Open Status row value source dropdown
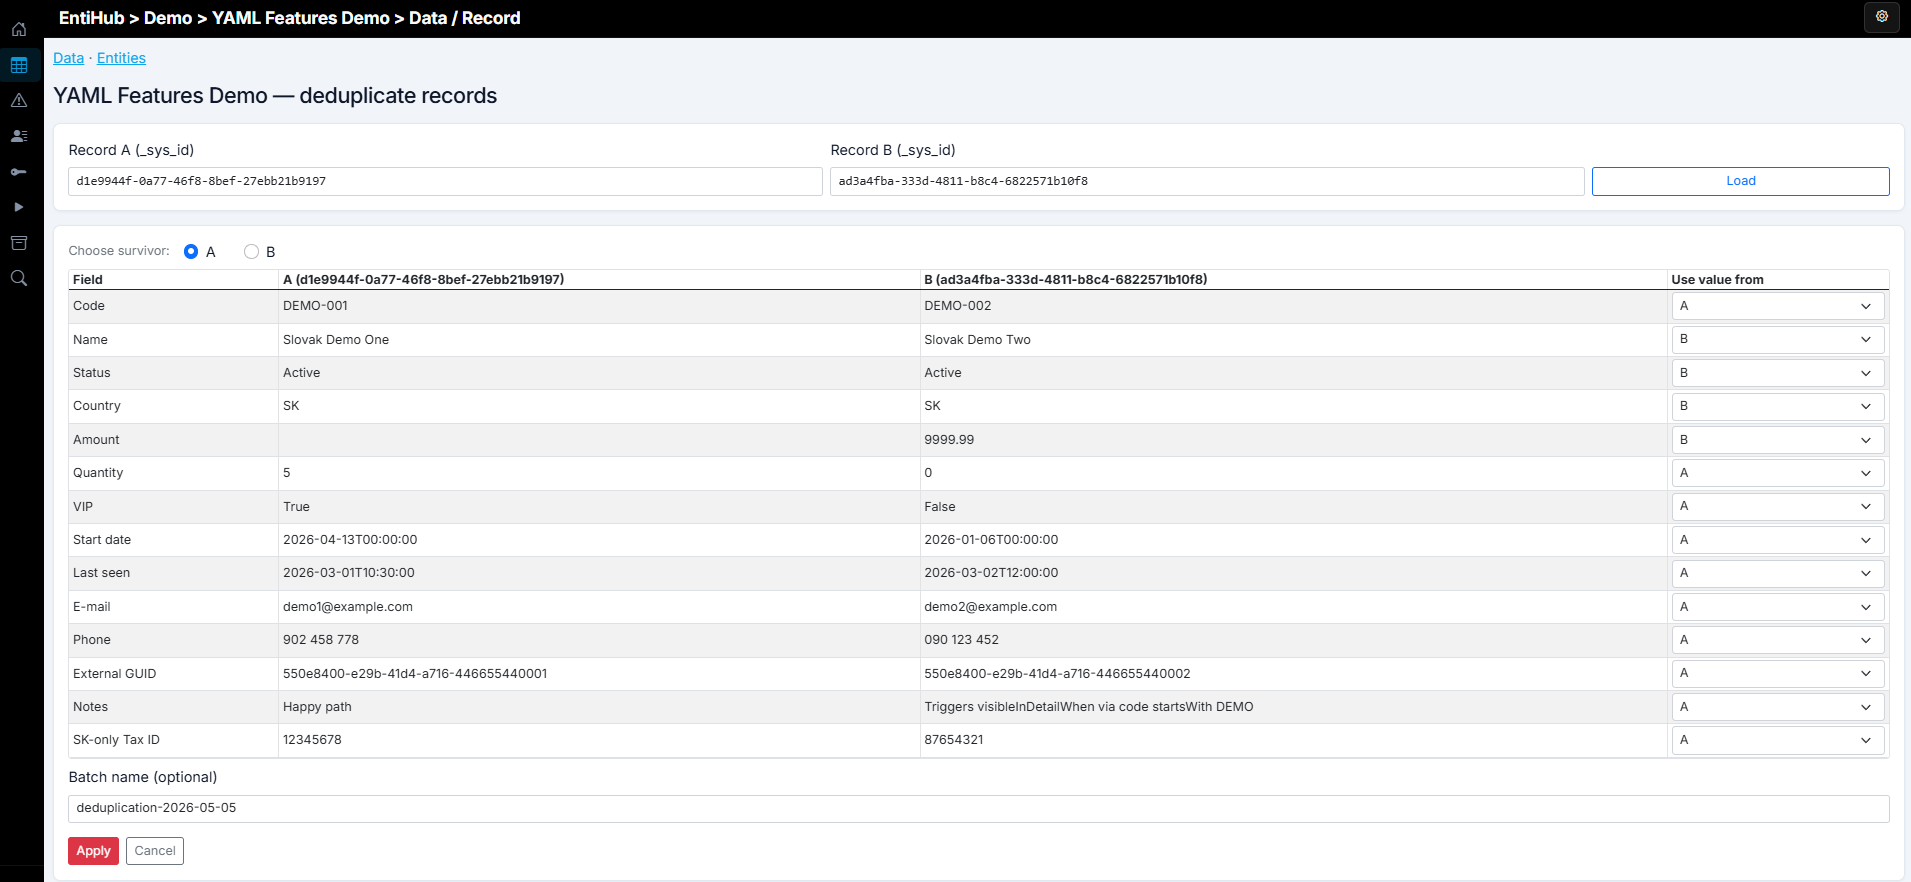The height and width of the screenshot is (882, 1911). tap(1778, 373)
